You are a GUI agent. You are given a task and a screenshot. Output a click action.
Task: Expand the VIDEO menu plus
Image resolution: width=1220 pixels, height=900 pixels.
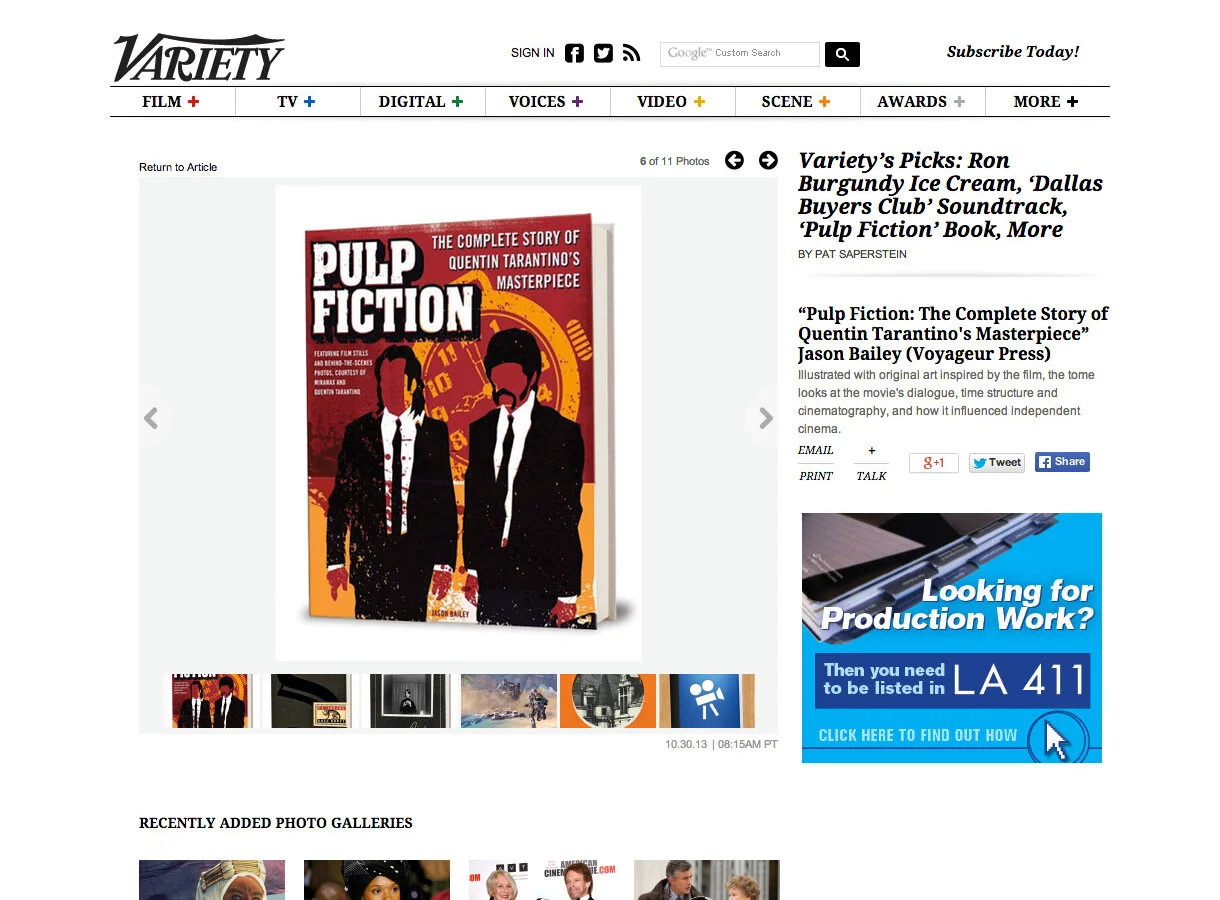(699, 102)
